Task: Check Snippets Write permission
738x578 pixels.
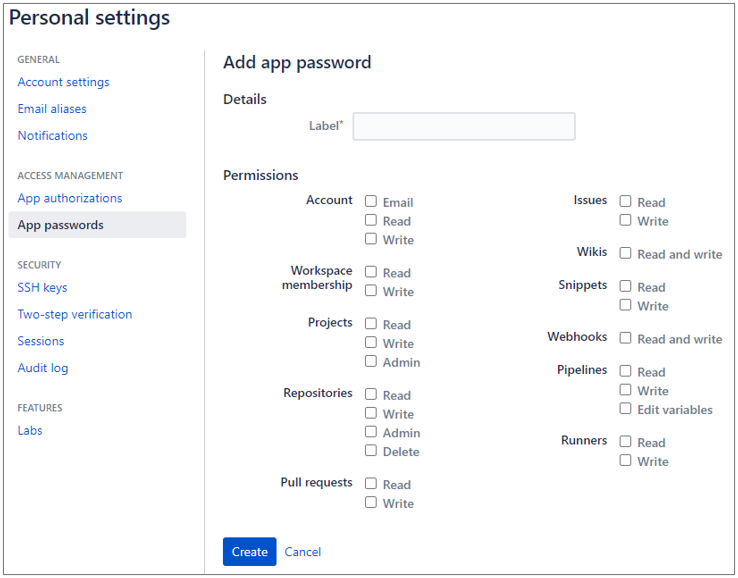Action: 625,305
